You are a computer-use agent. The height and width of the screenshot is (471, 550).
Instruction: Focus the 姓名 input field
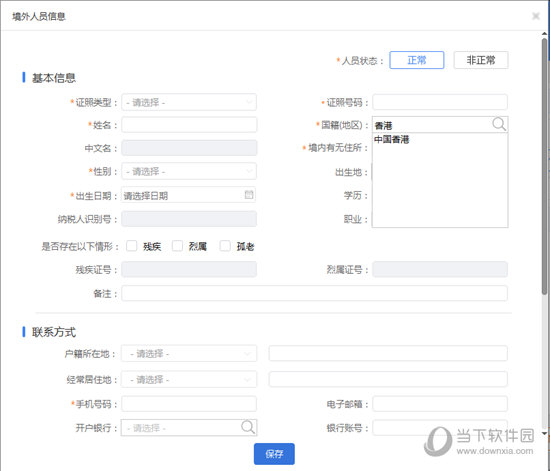[x=189, y=125]
